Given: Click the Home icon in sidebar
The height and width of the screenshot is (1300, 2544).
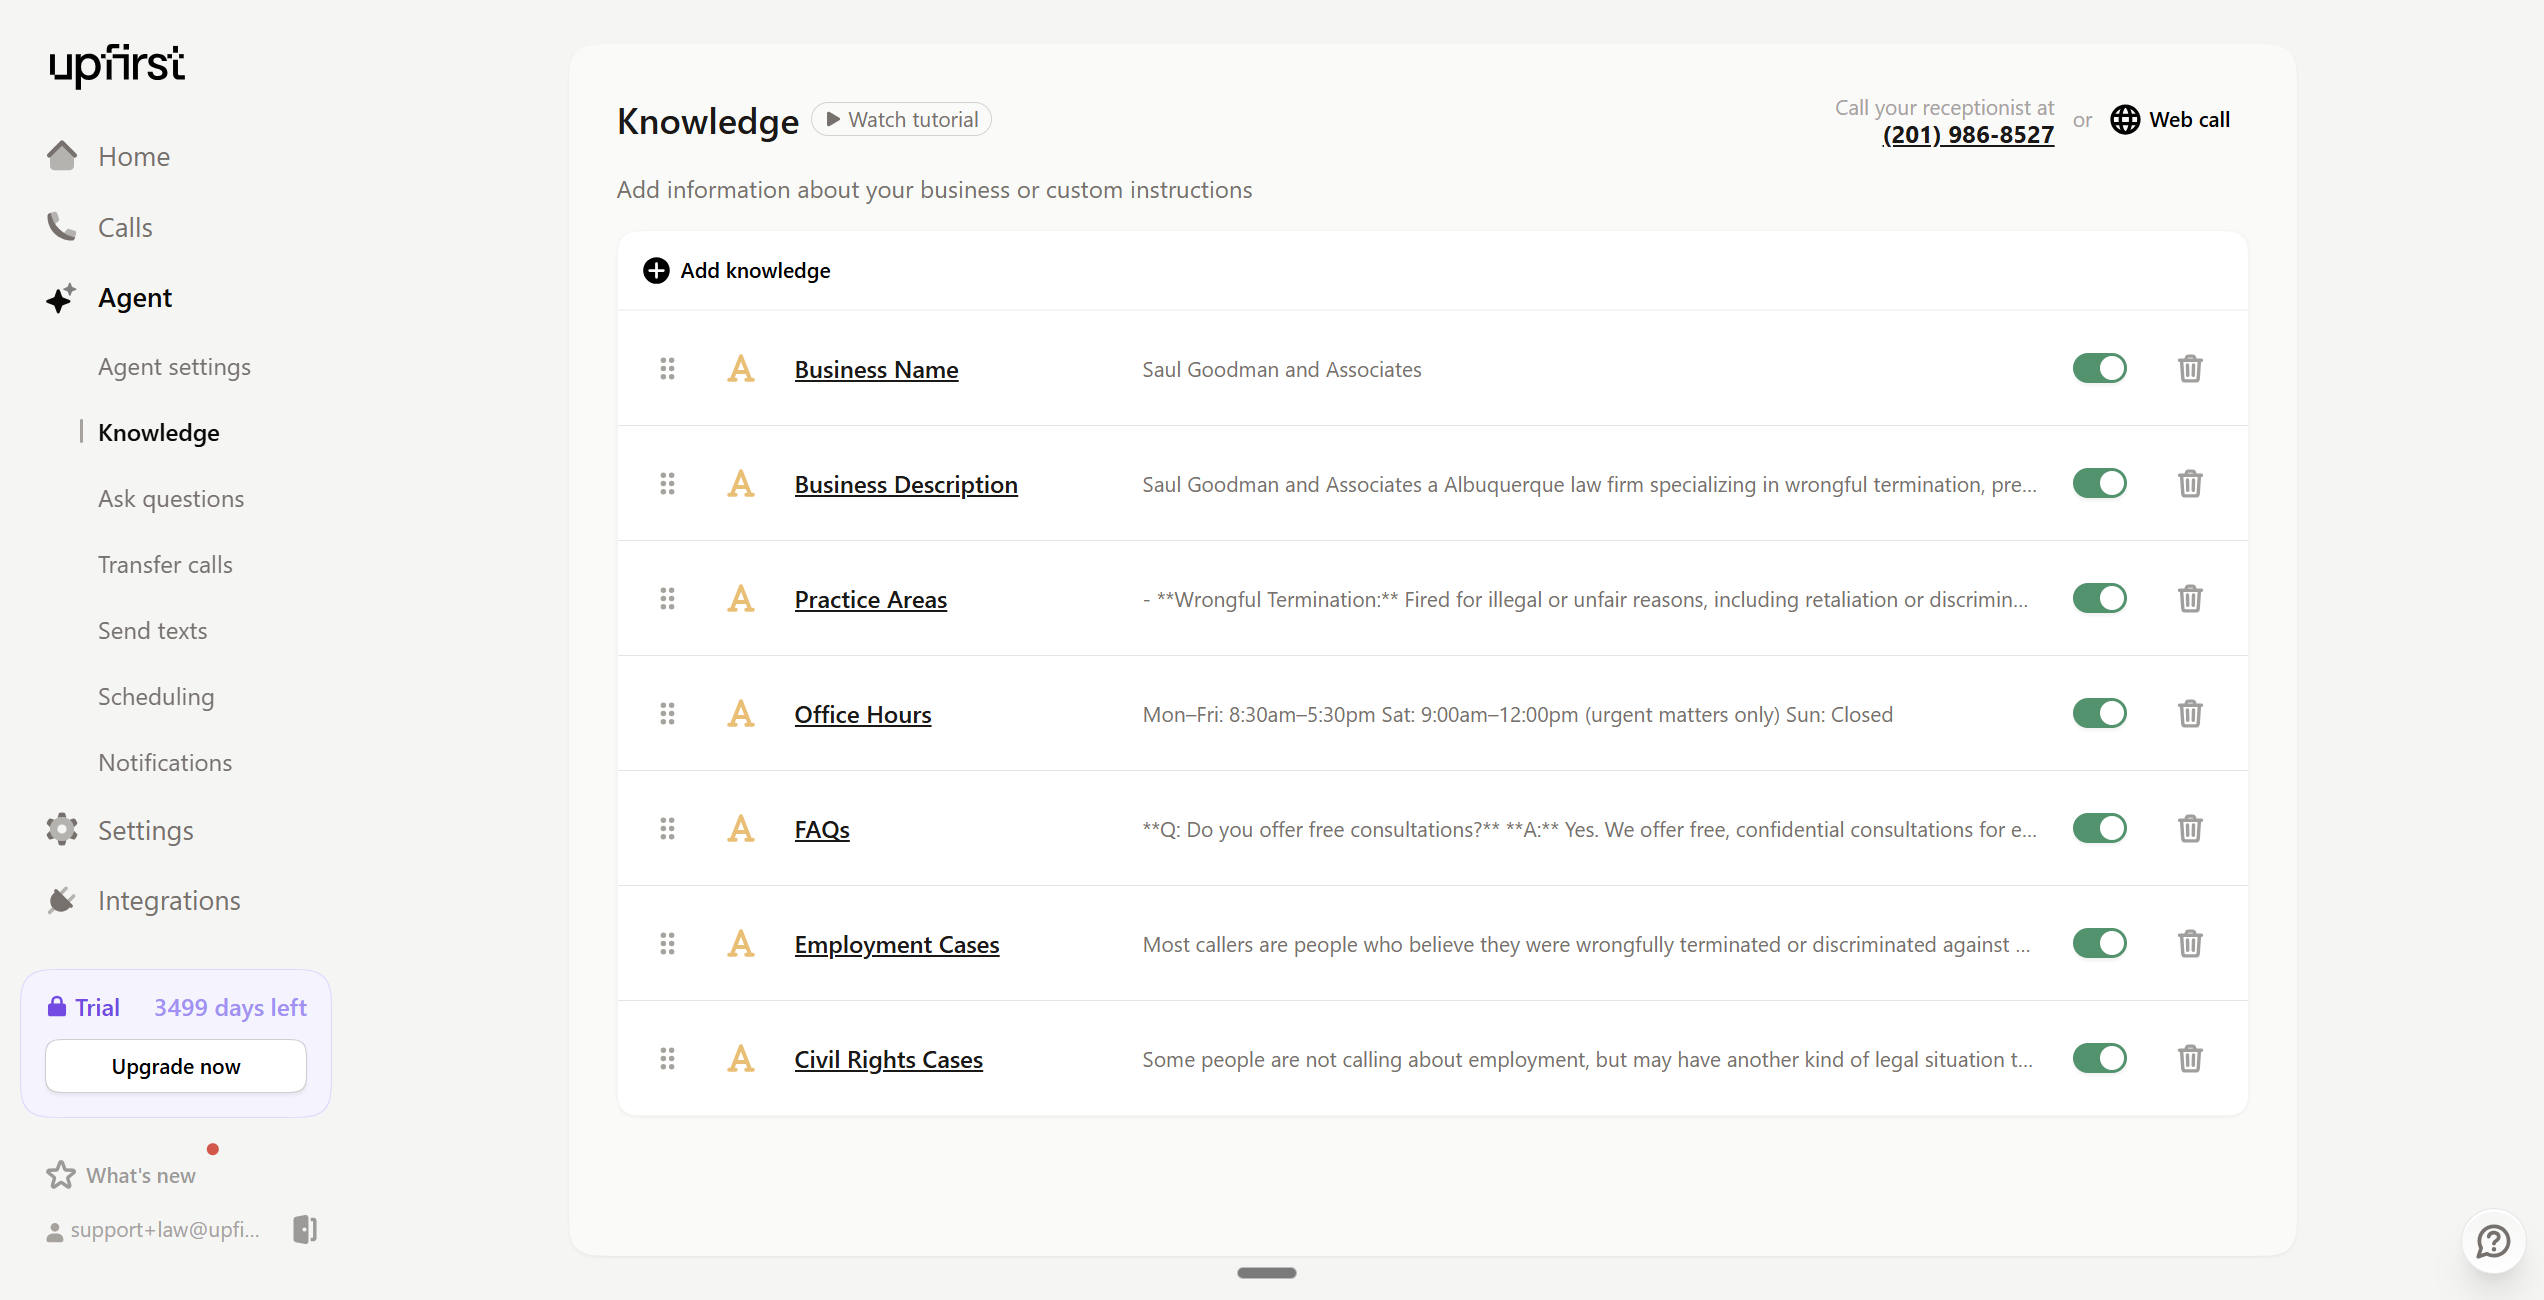Looking at the screenshot, I should (x=61, y=156).
